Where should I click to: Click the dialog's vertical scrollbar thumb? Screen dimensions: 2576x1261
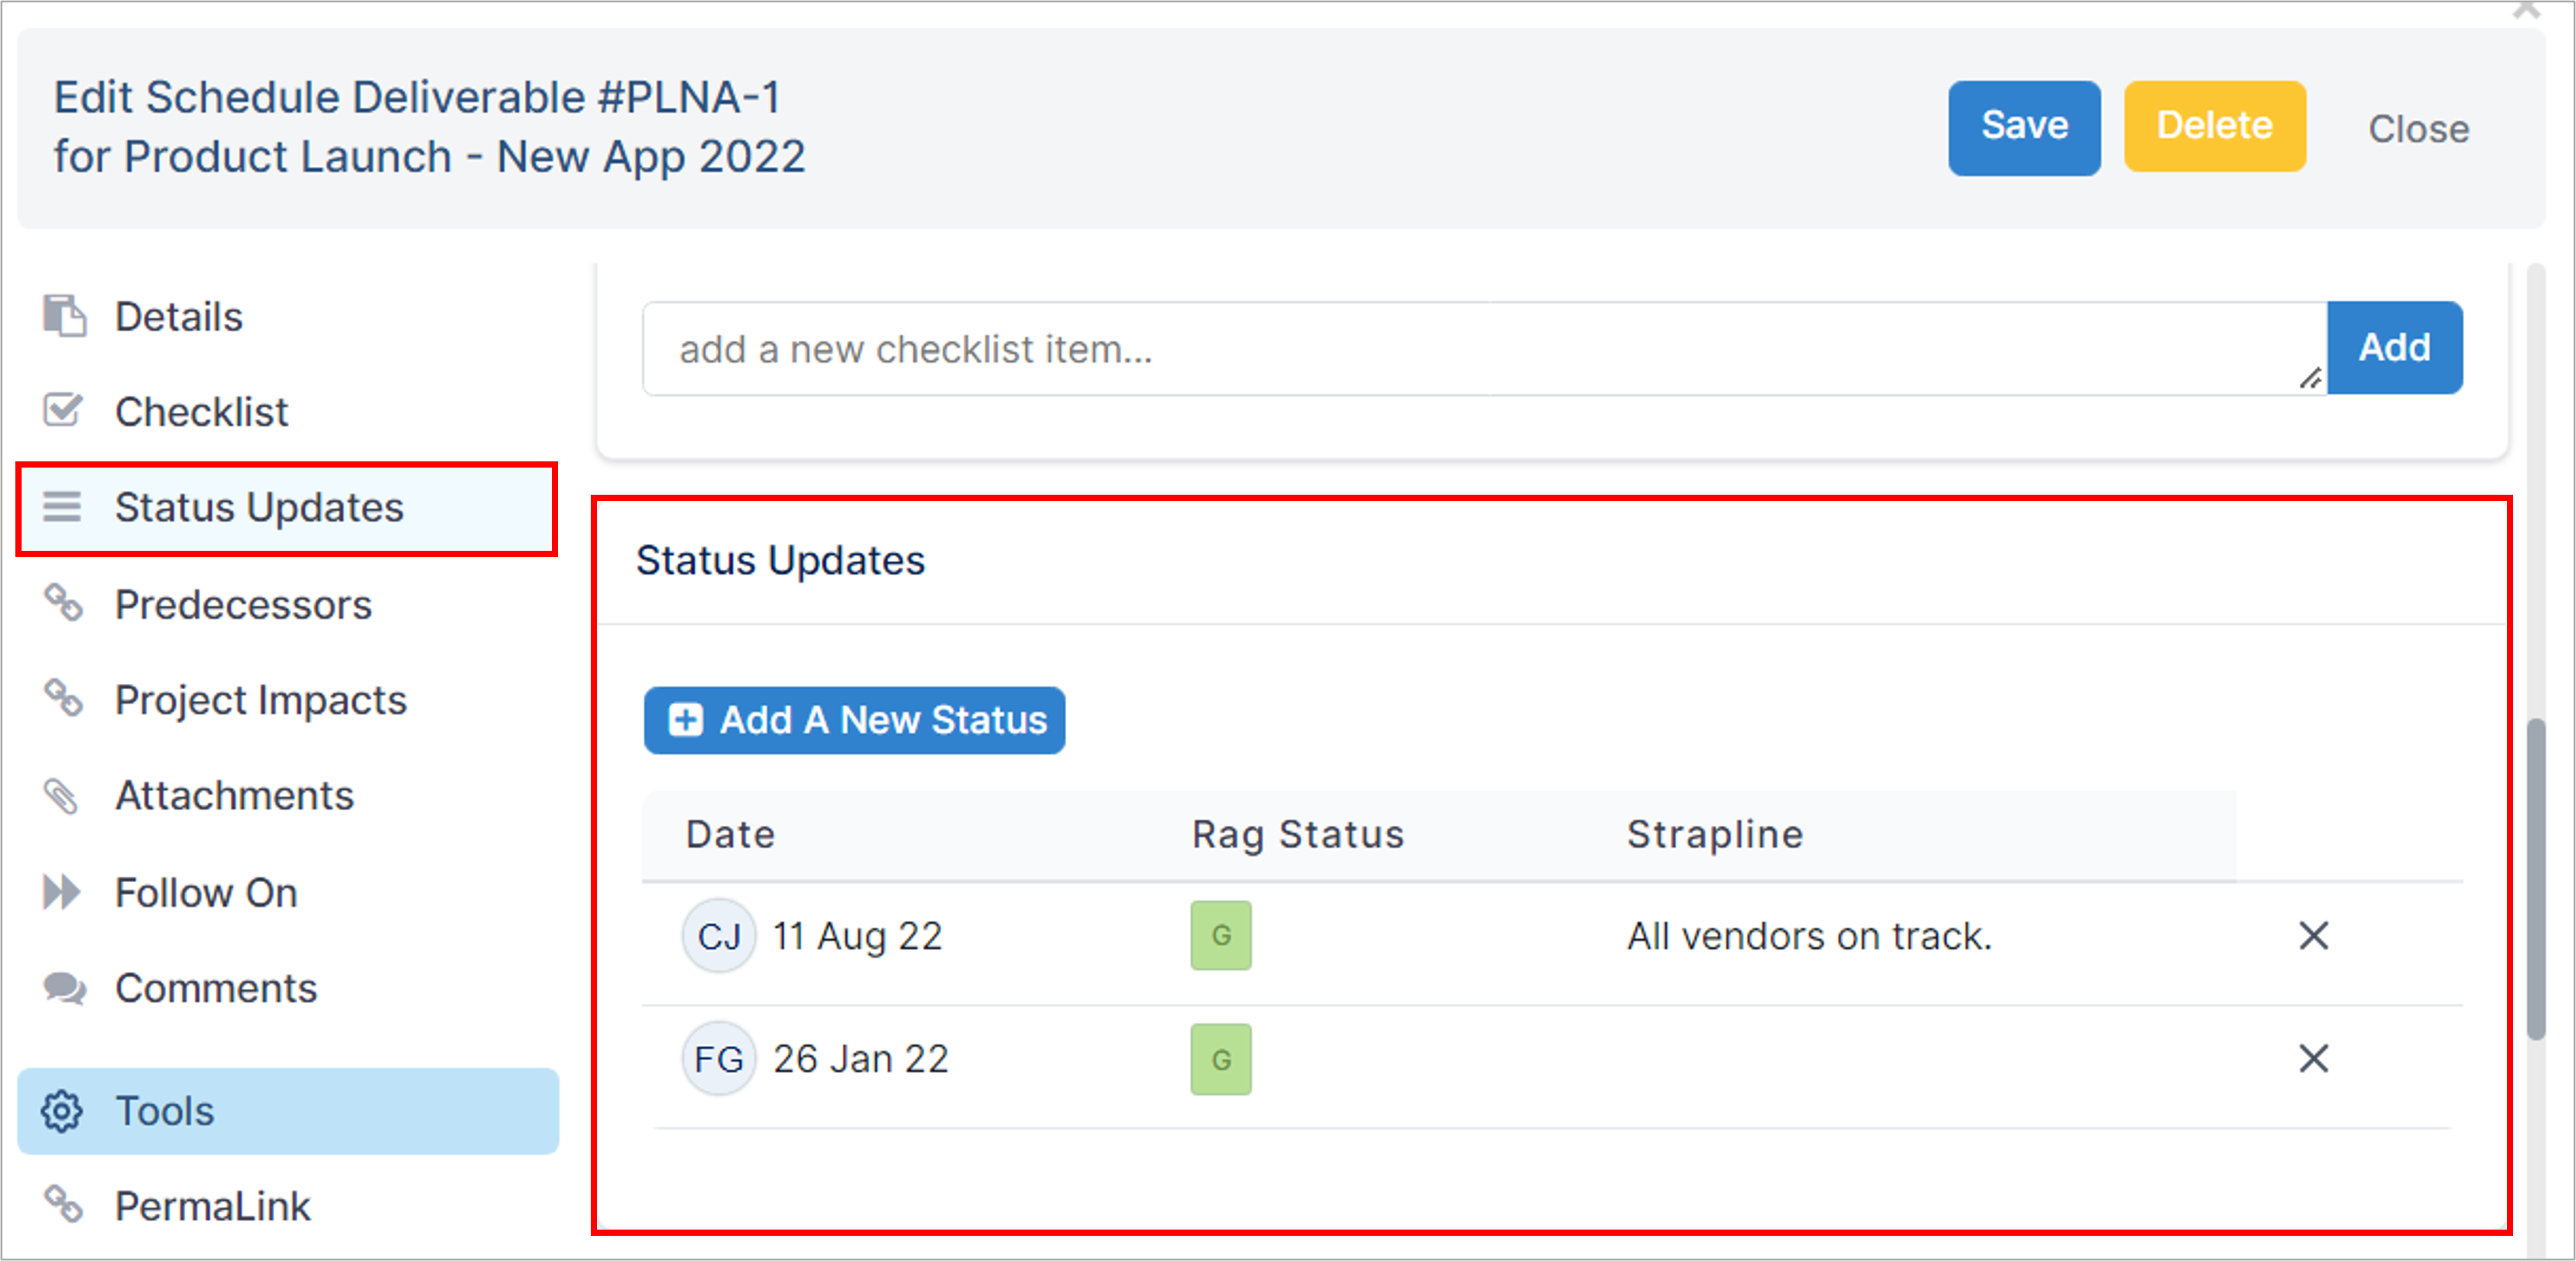point(2535,880)
